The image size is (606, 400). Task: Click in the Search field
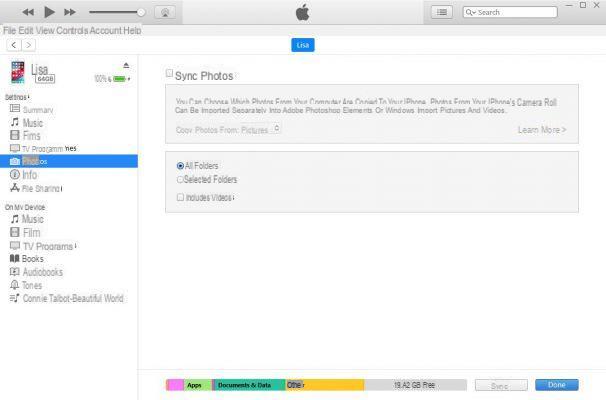click(x=510, y=12)
